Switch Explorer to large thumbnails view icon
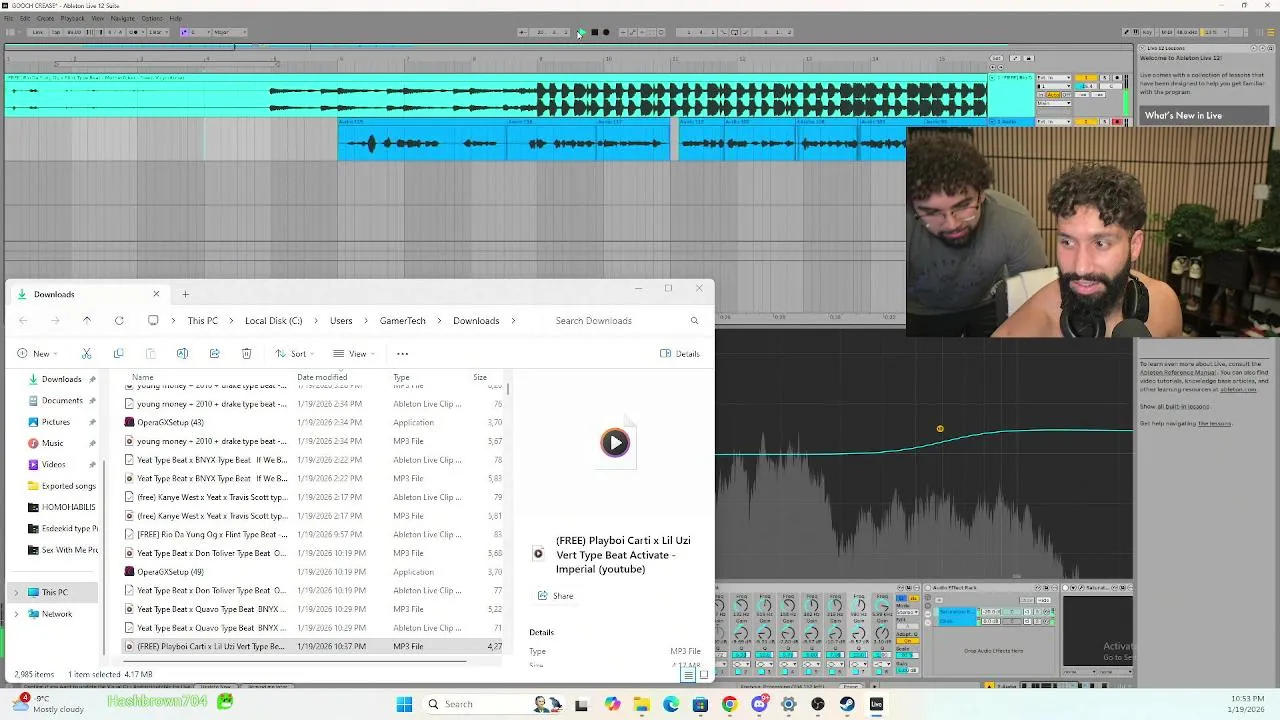 click(x=703, y=675)
